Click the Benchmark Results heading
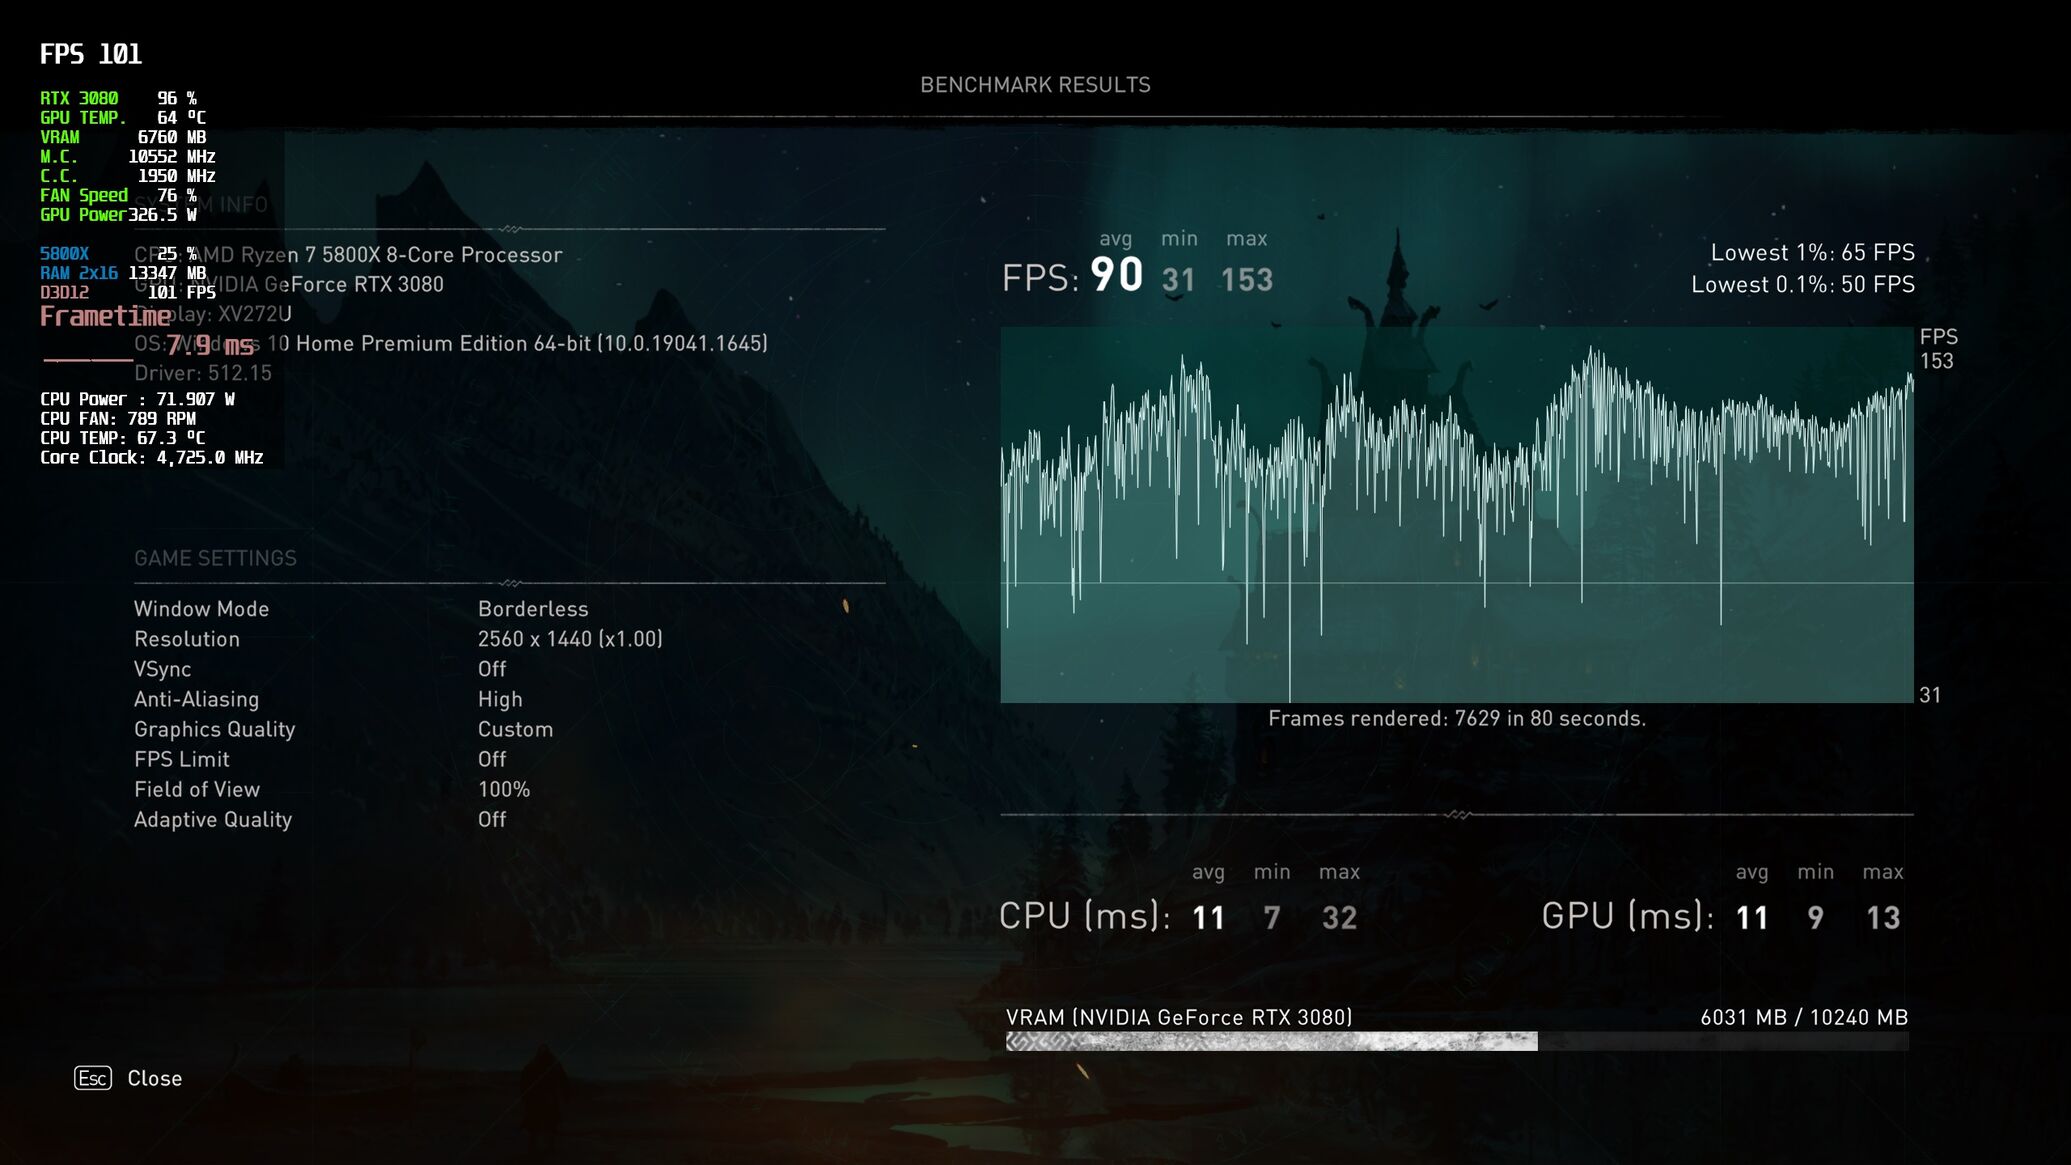The height and width of the screenshot is (1165, 2071). (x=1035, y=85)
